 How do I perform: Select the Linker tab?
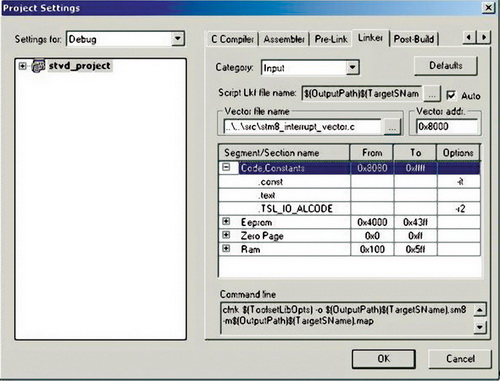[x=370, y=38]
